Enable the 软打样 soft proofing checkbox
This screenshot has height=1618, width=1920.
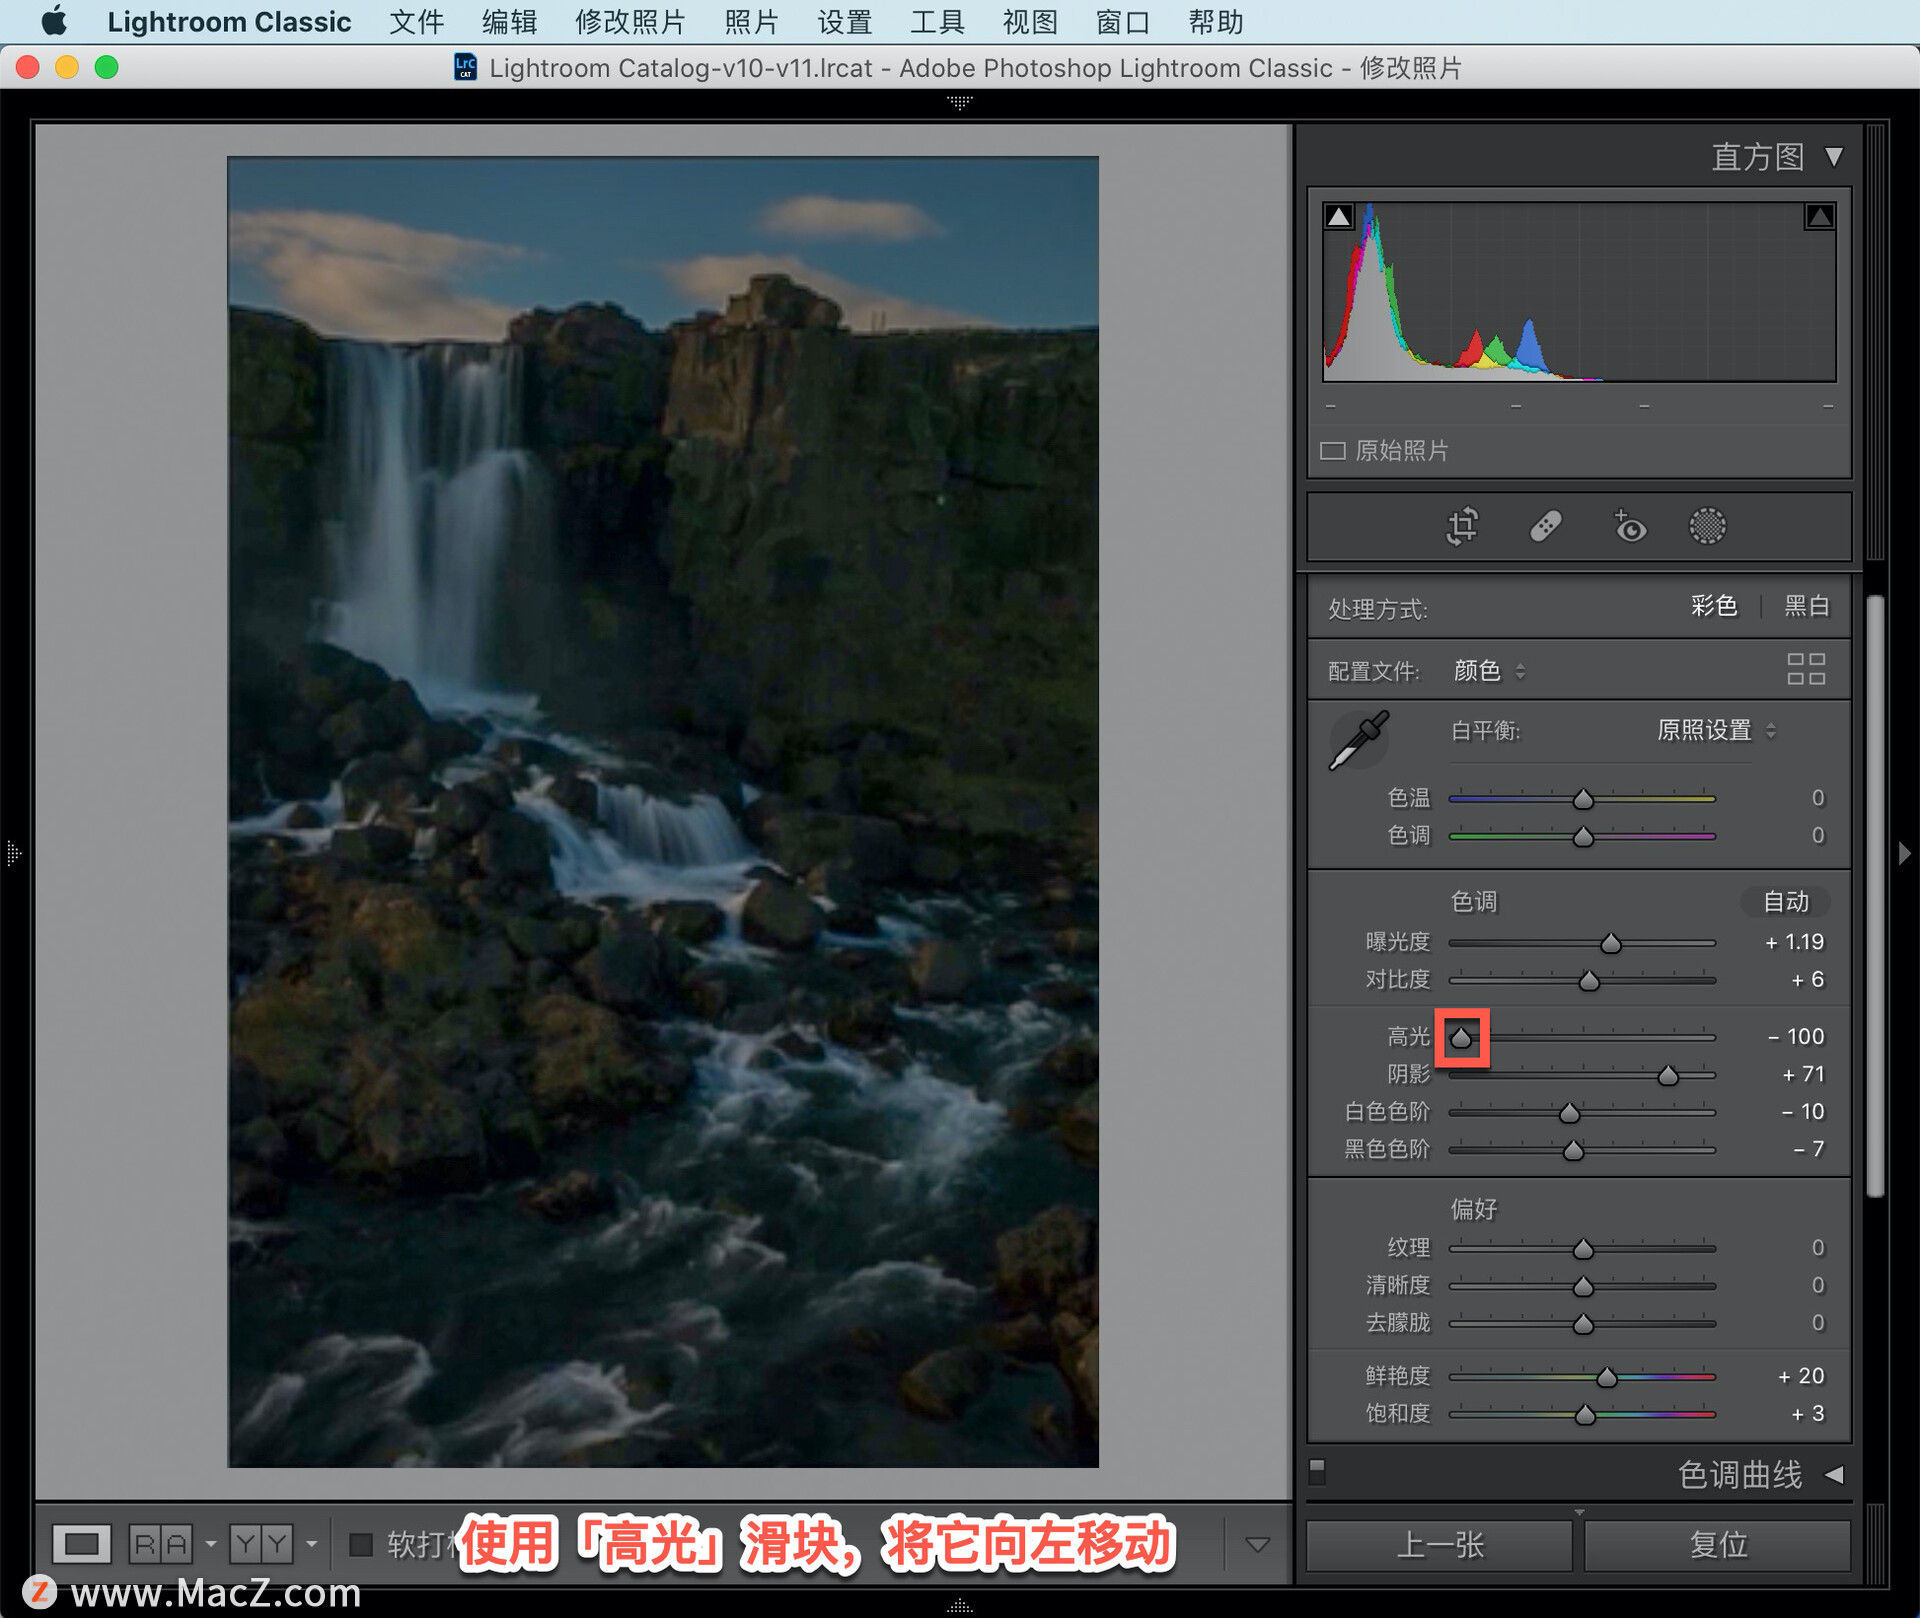tap(361, 1544)
